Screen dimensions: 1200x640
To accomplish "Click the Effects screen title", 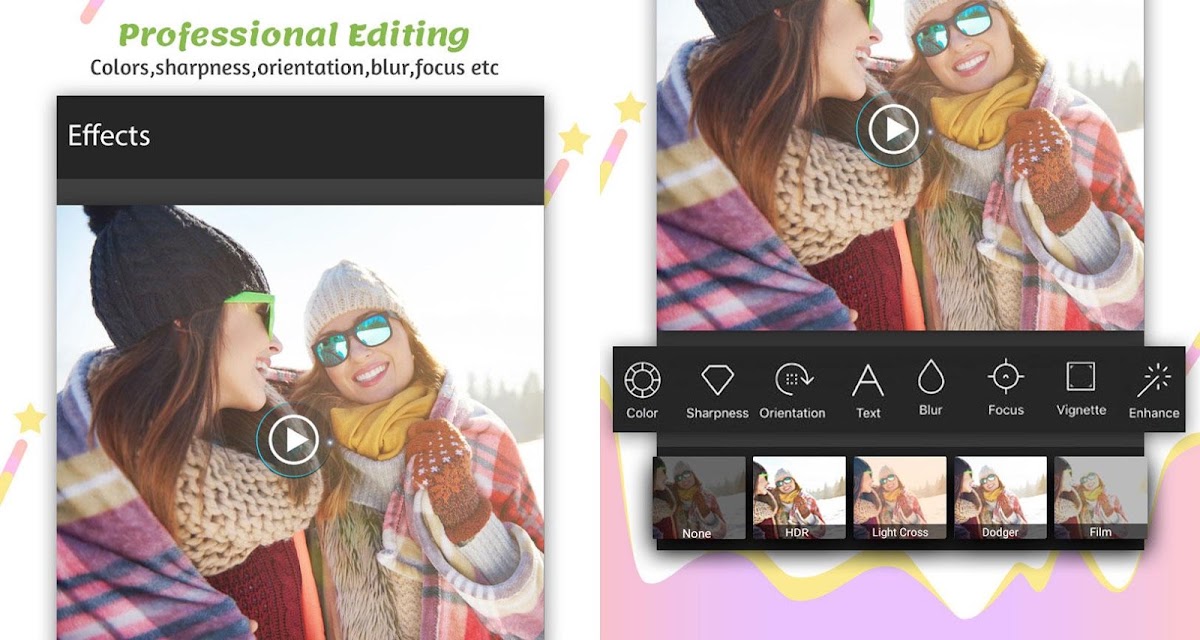I will [x=109, y=136].
